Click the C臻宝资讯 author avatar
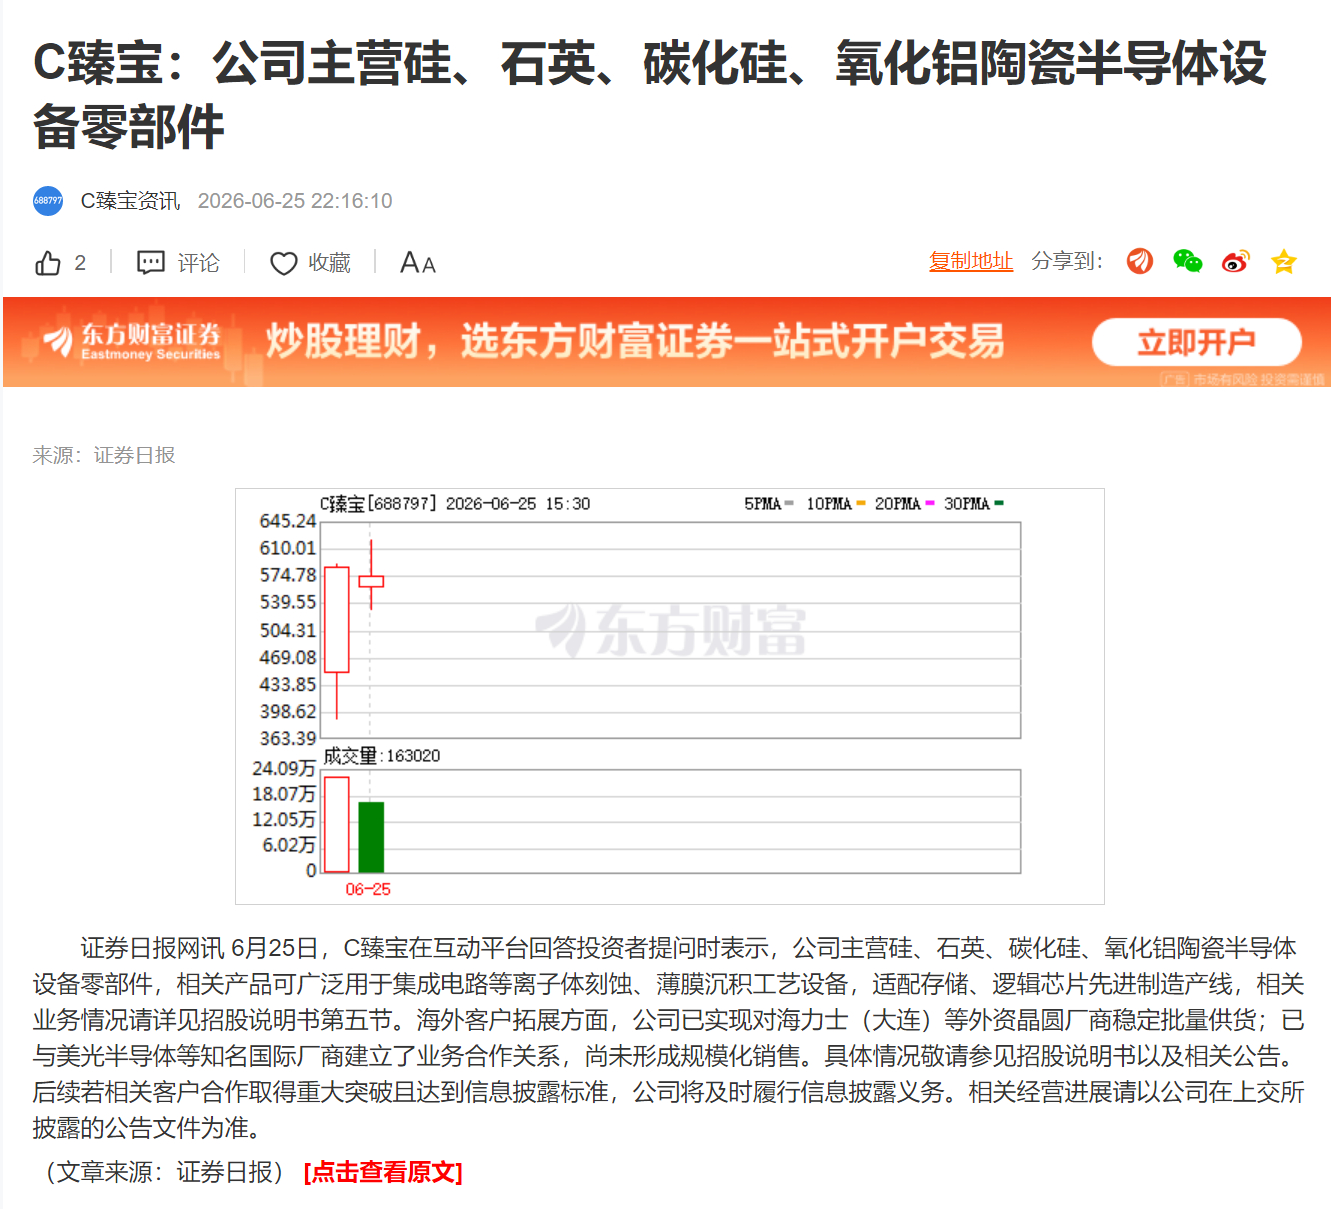This screenshot has height=1209, width=1331. (48, 201)
